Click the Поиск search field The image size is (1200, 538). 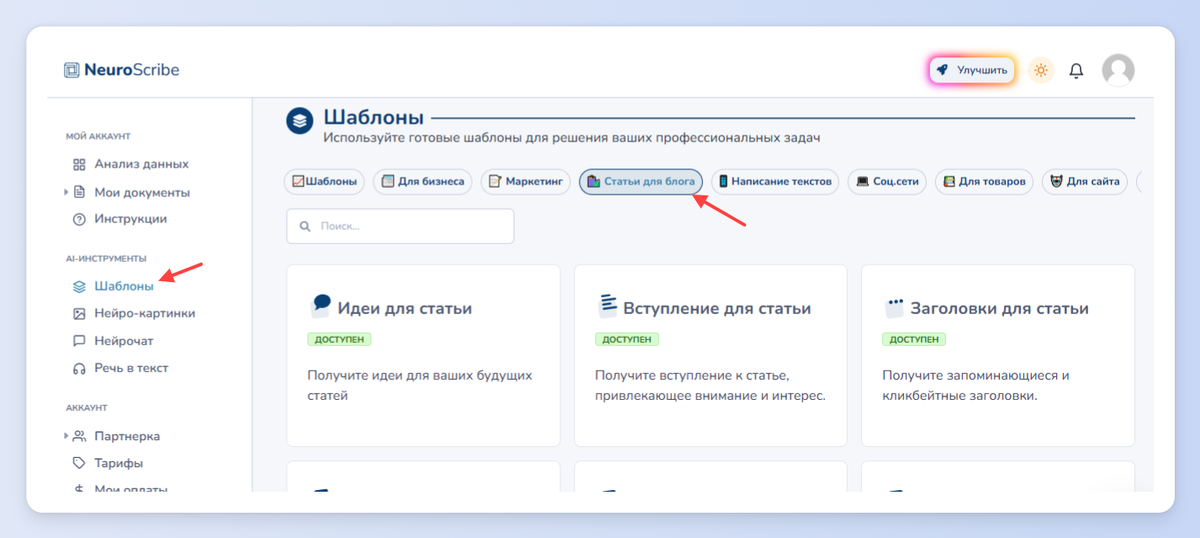(400, 226)
